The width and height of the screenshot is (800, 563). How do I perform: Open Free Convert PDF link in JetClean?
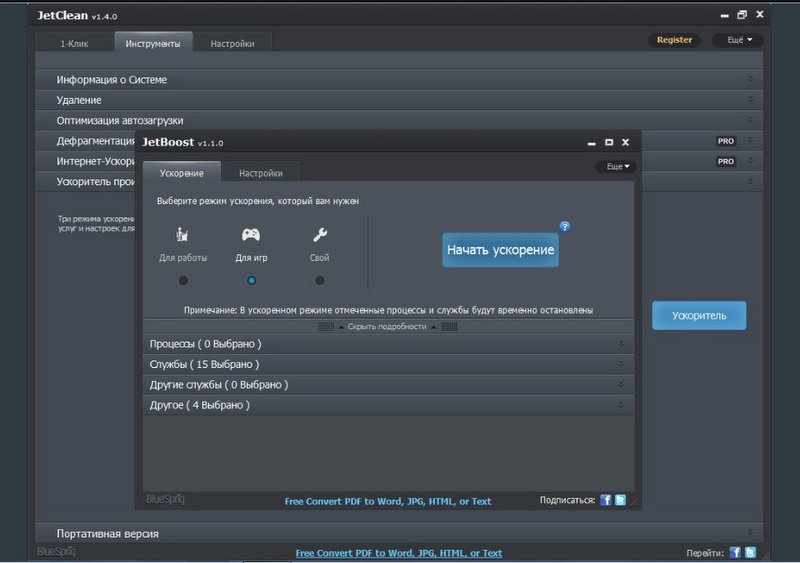pyautogui.click(x=398, y=553)
